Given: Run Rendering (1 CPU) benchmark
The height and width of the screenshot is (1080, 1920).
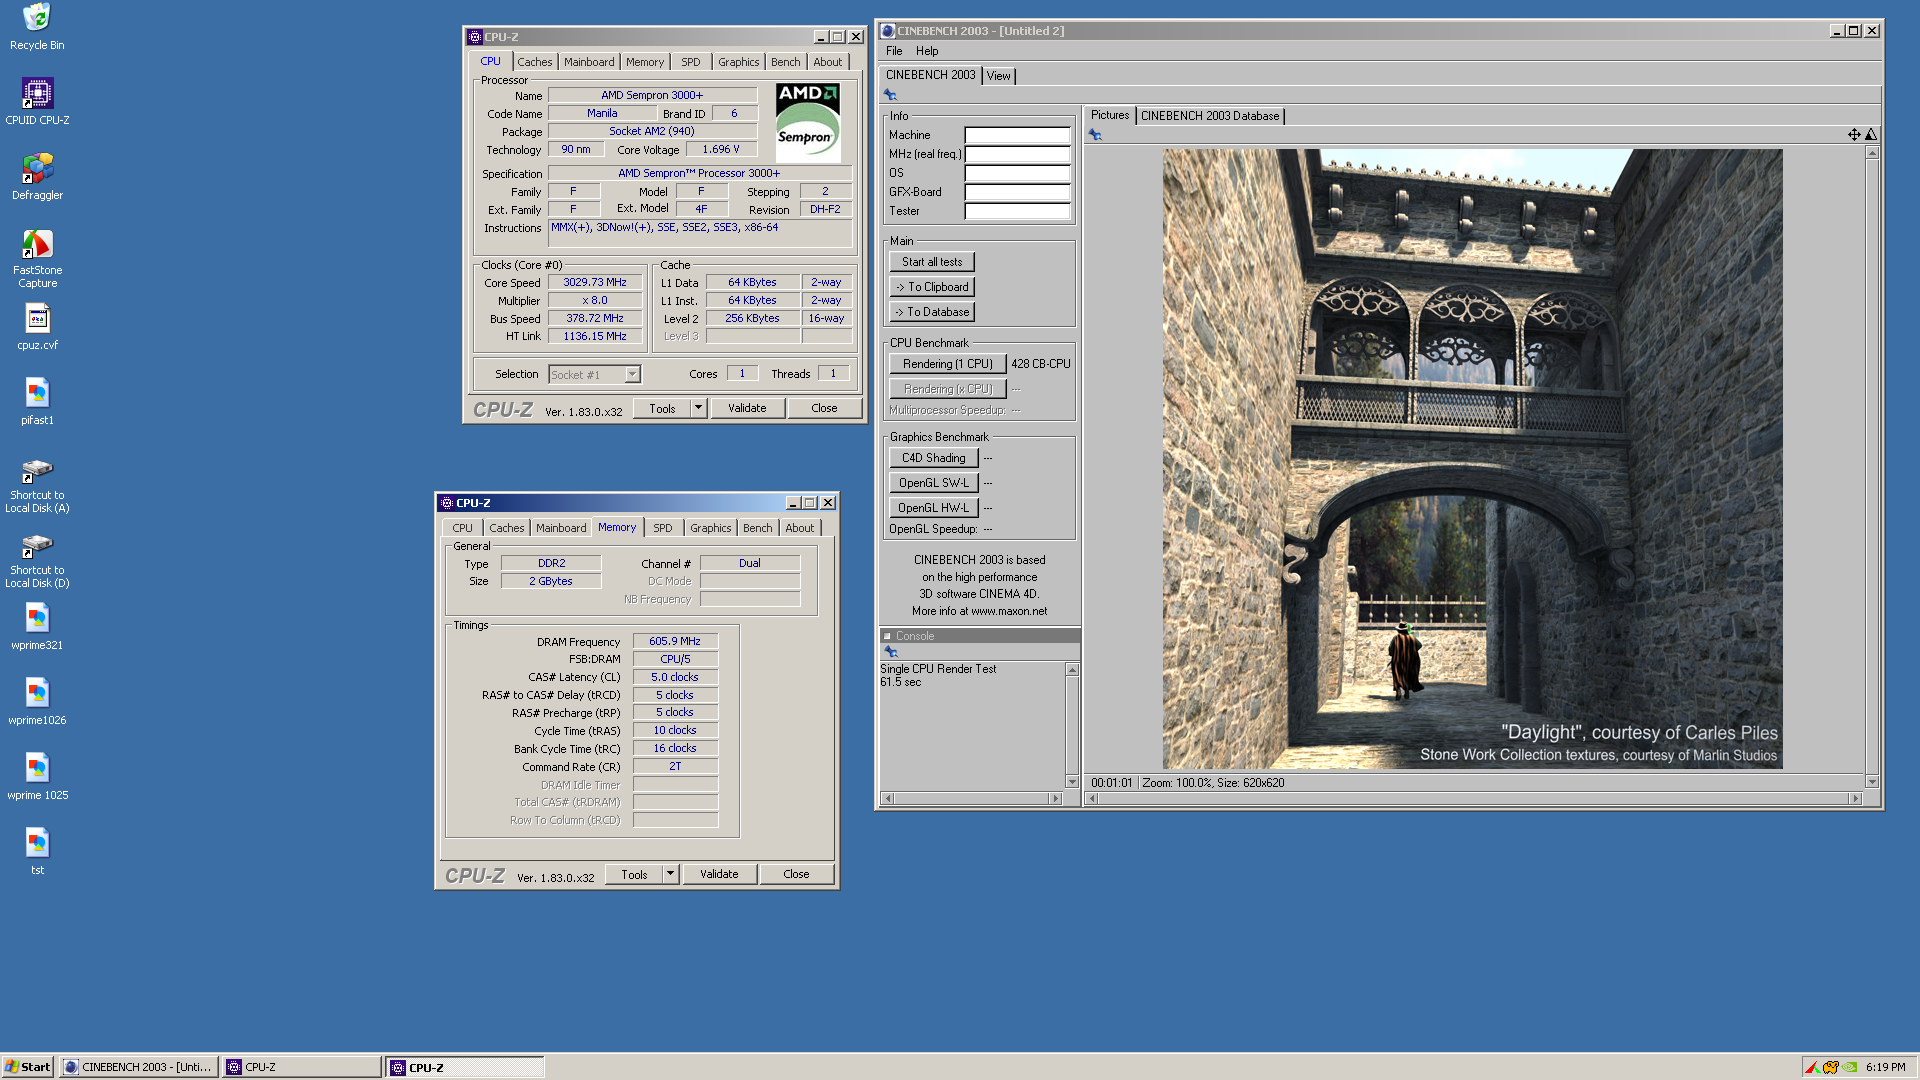Looking at the screenshot, I should (948, 364).
